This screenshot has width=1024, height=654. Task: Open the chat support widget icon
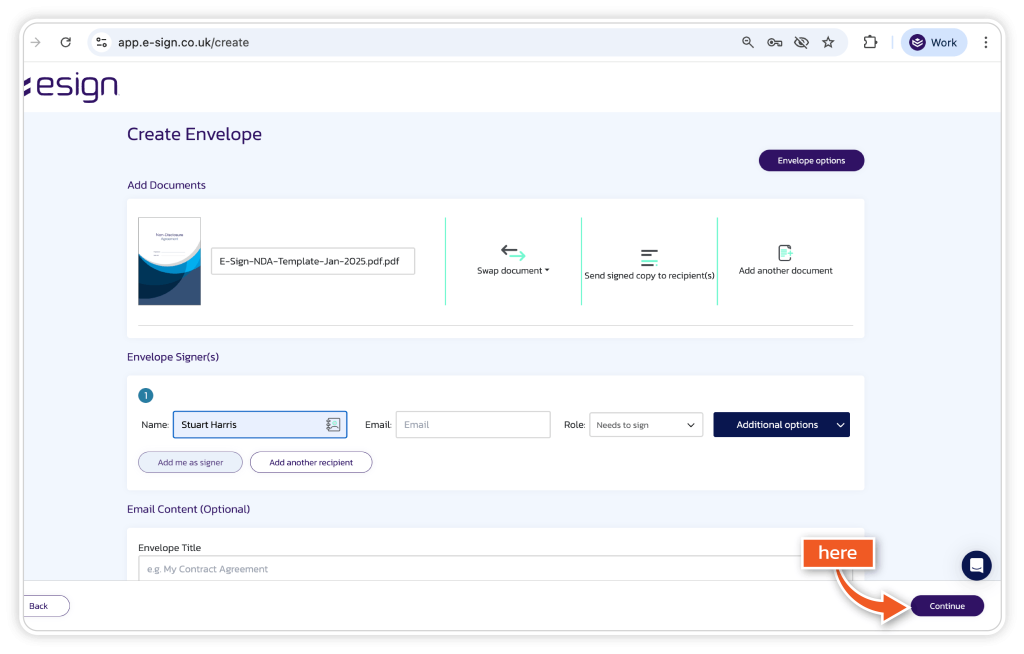976,565
